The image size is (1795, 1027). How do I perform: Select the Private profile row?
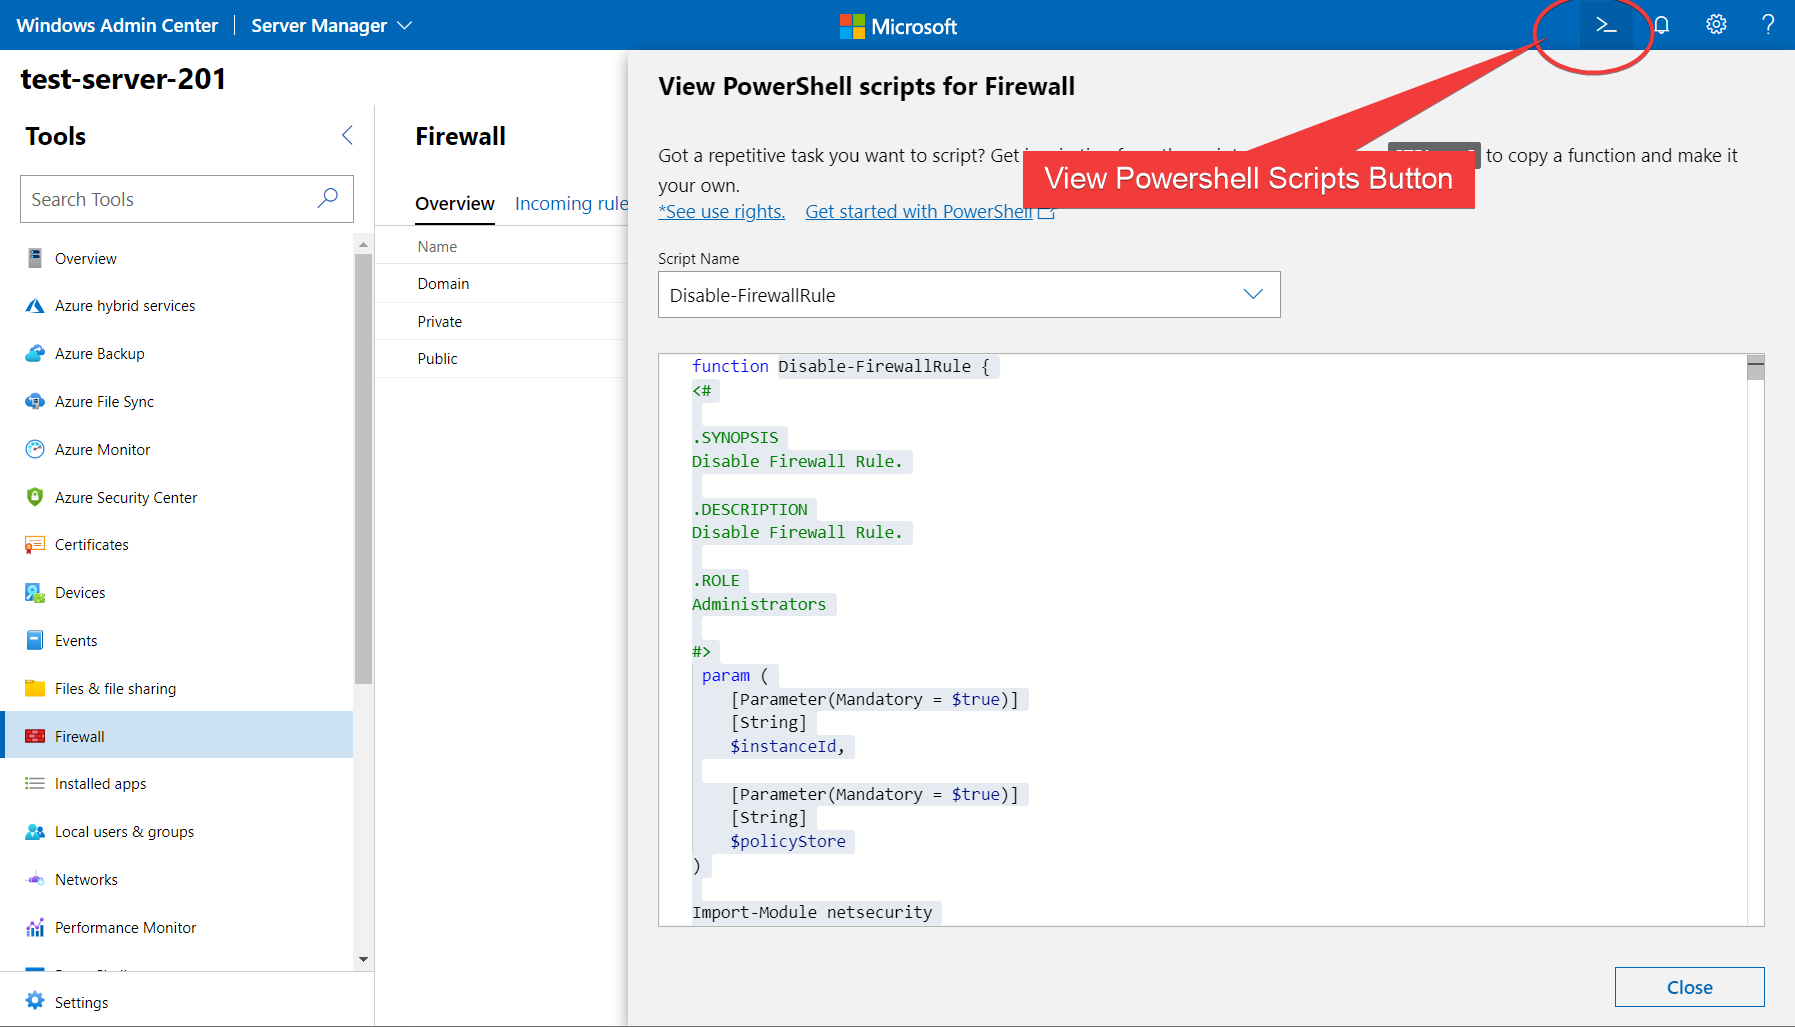502,322
